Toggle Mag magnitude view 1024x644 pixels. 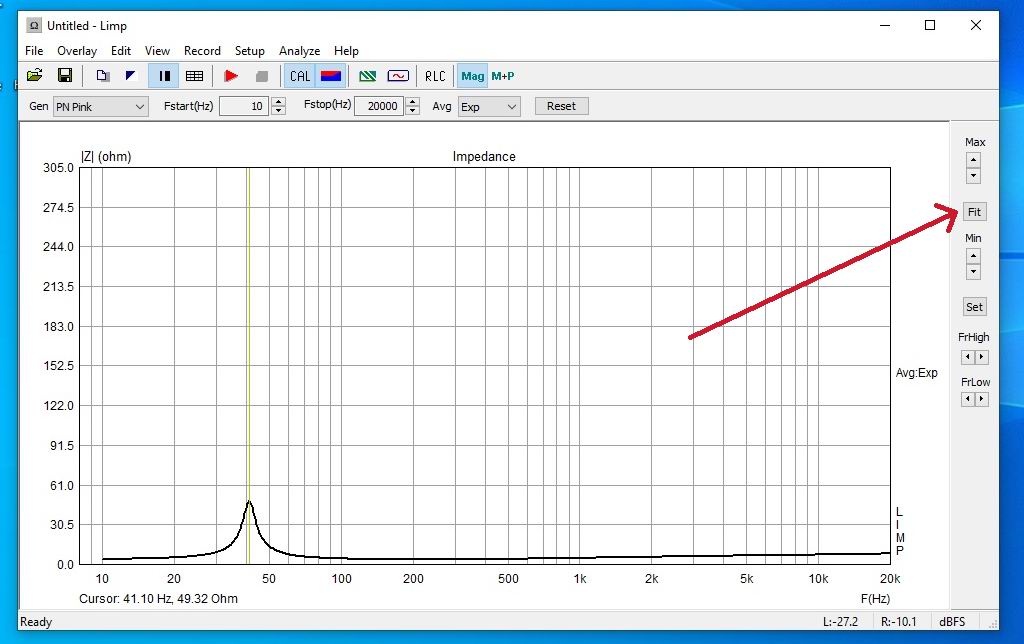[x=472, y=76]
